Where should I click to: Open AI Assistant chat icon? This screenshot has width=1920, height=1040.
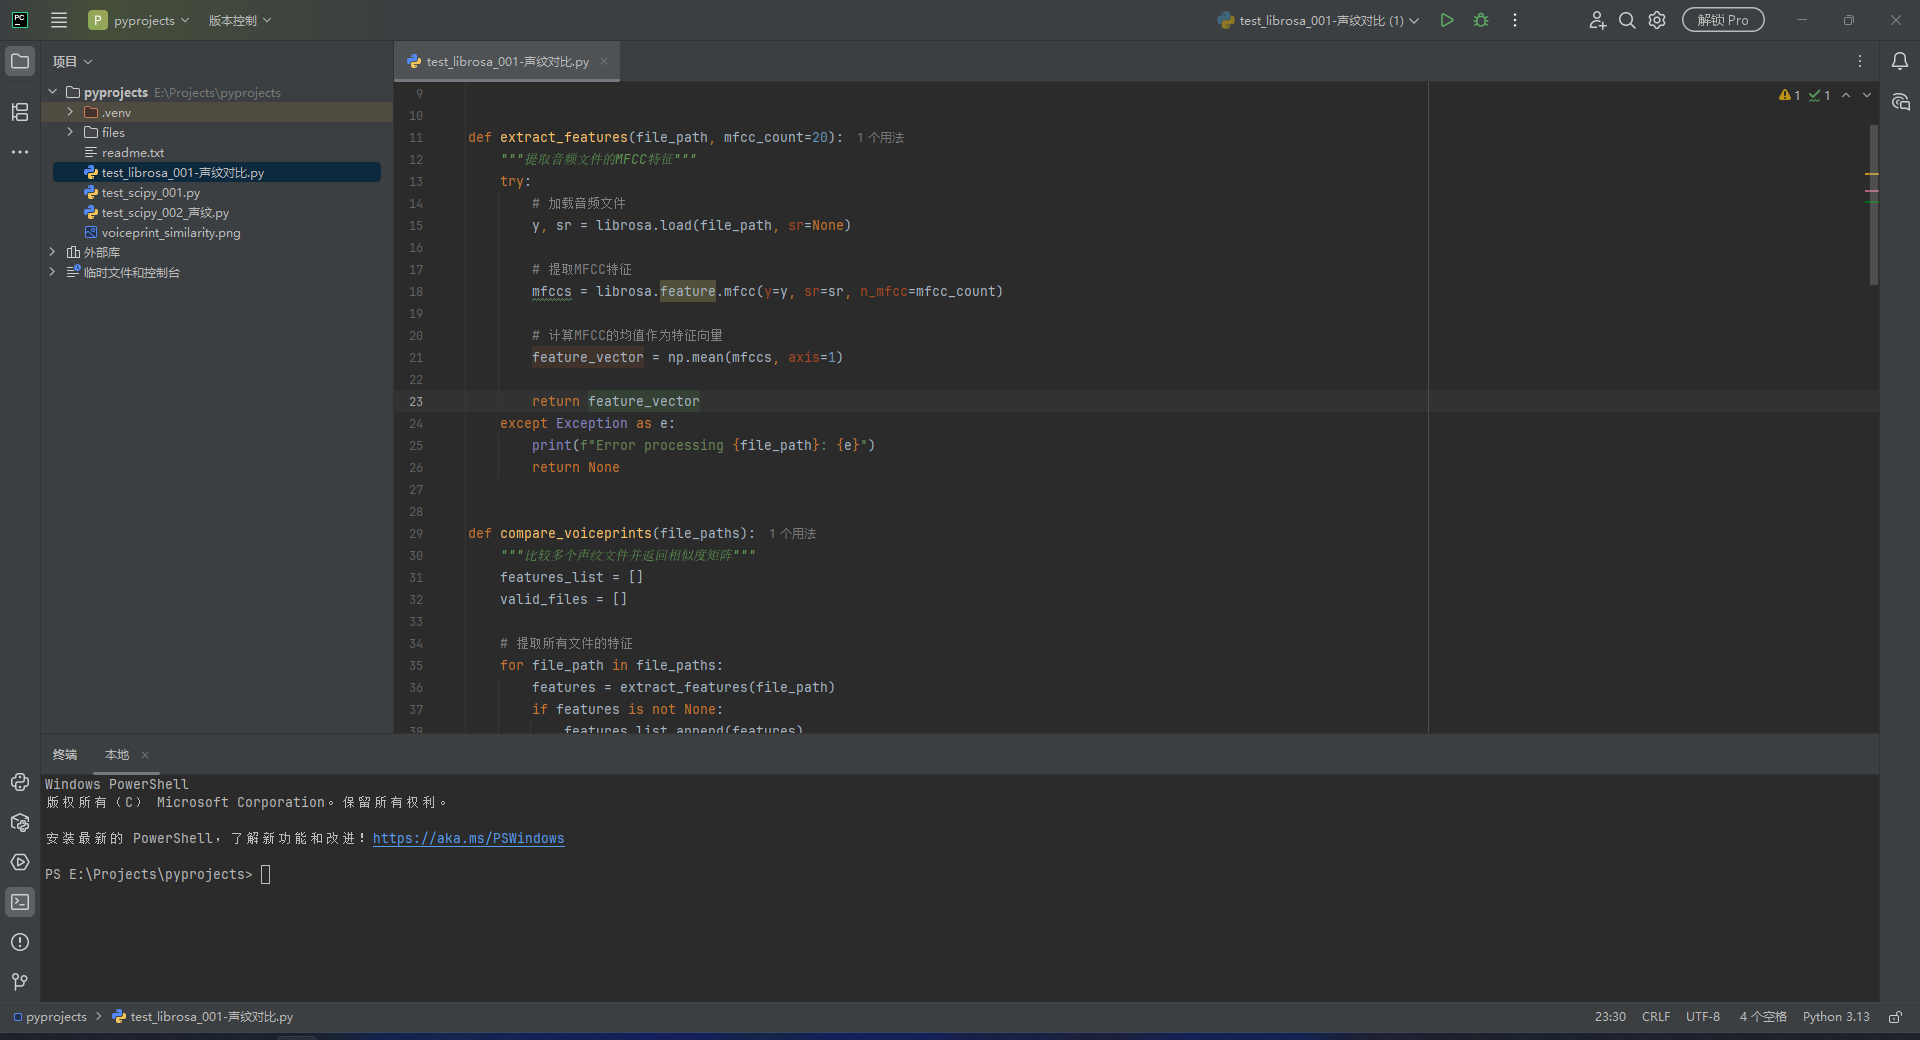[1900, 102]
